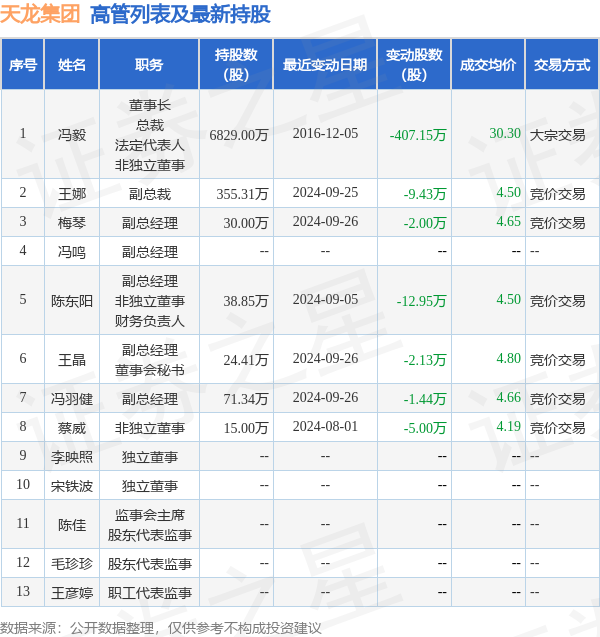Click the change value -5.00万

click(x=425, y=428)
